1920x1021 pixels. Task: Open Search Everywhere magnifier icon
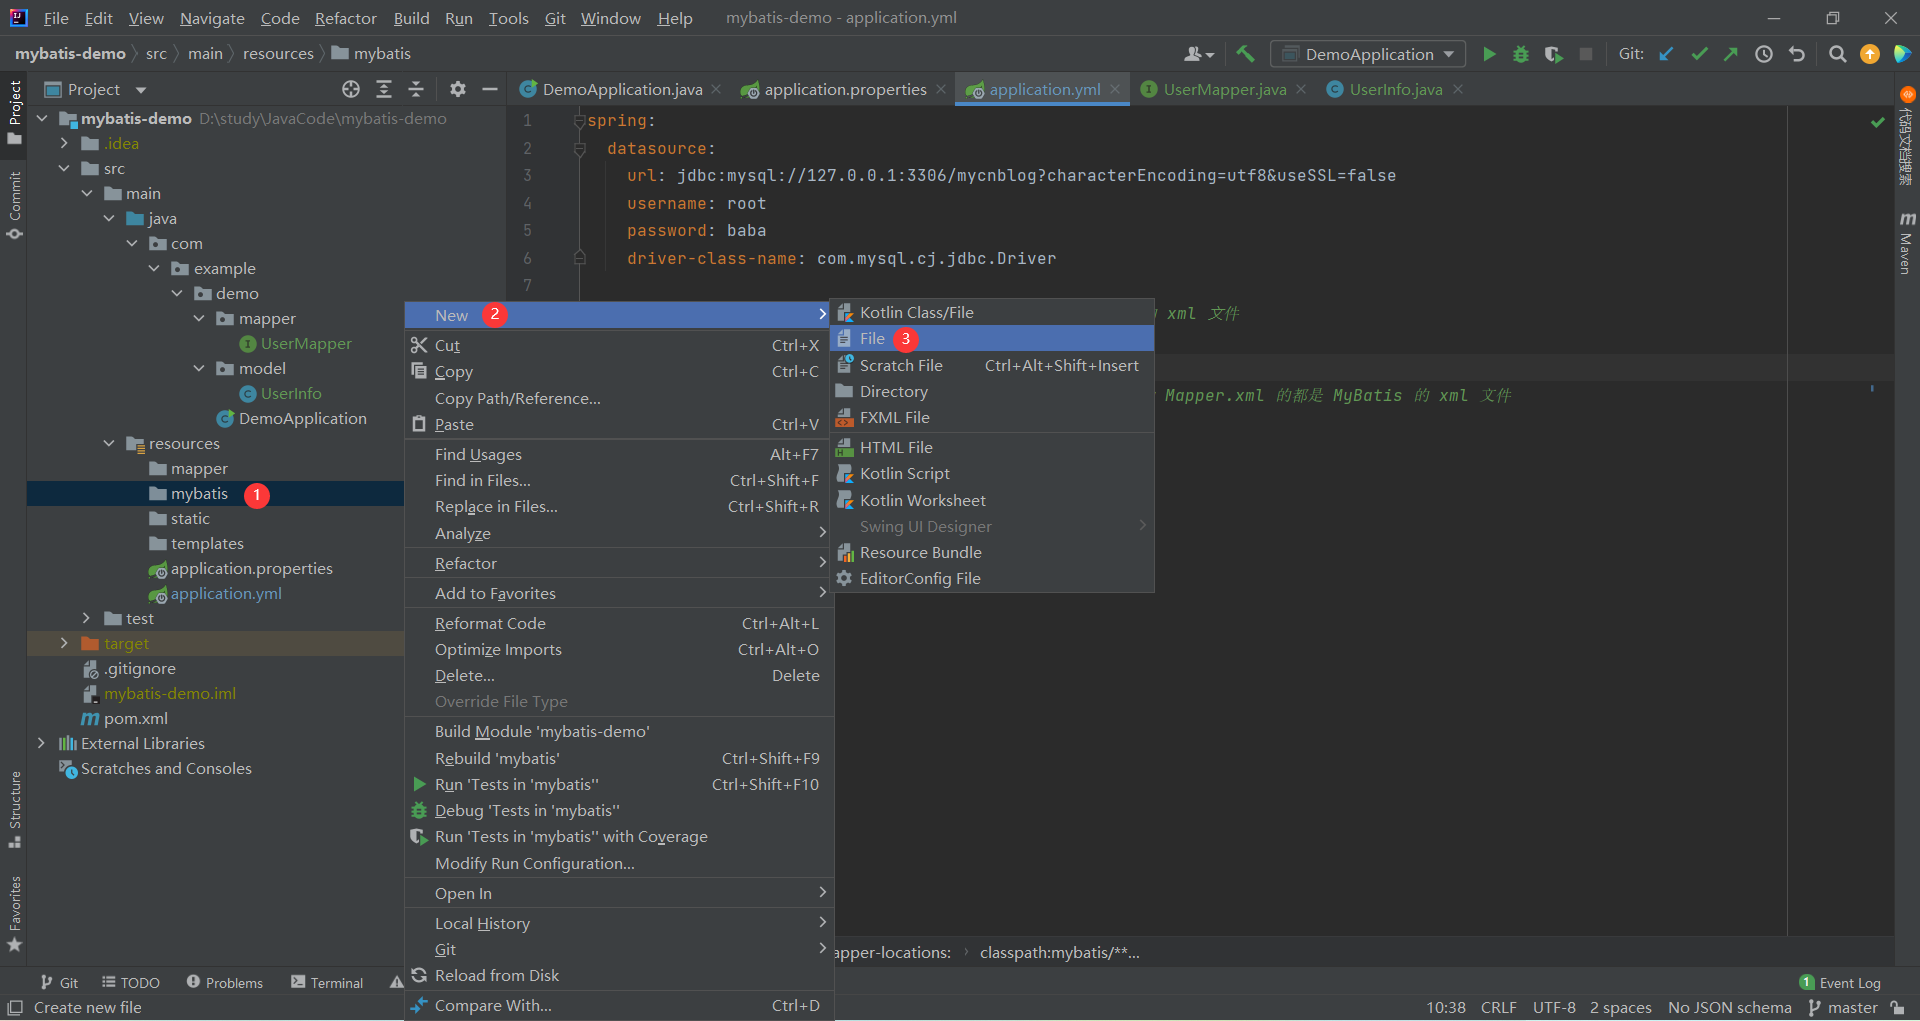click(1837, 54)
